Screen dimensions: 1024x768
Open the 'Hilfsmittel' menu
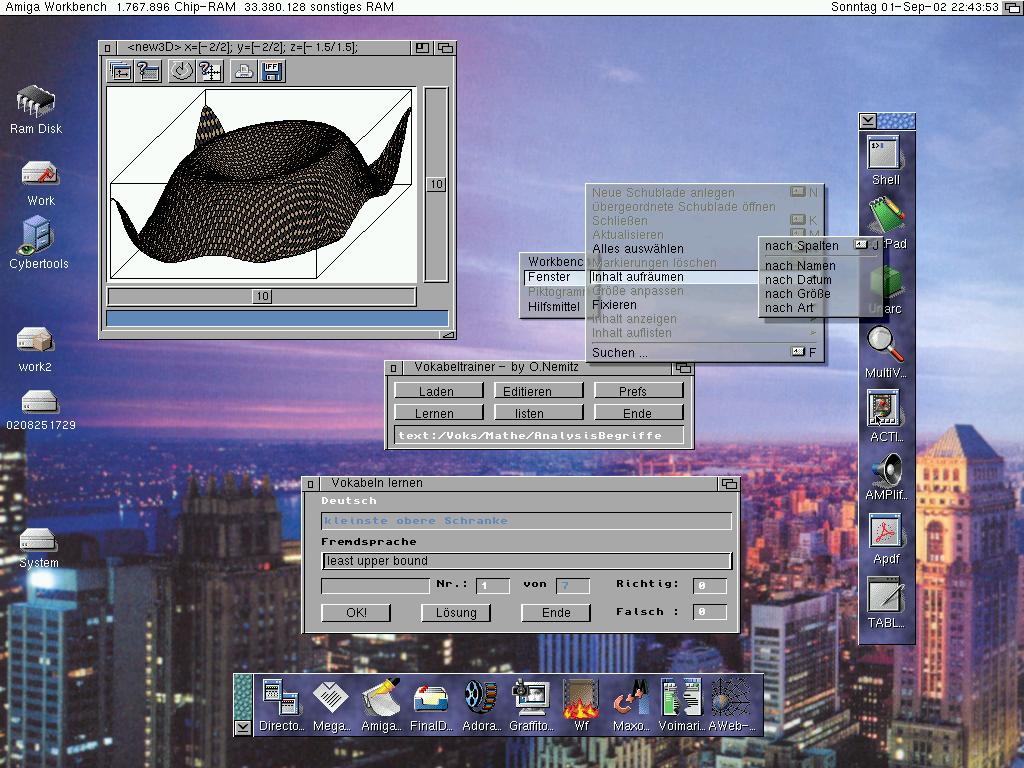(x=553, y=307)
